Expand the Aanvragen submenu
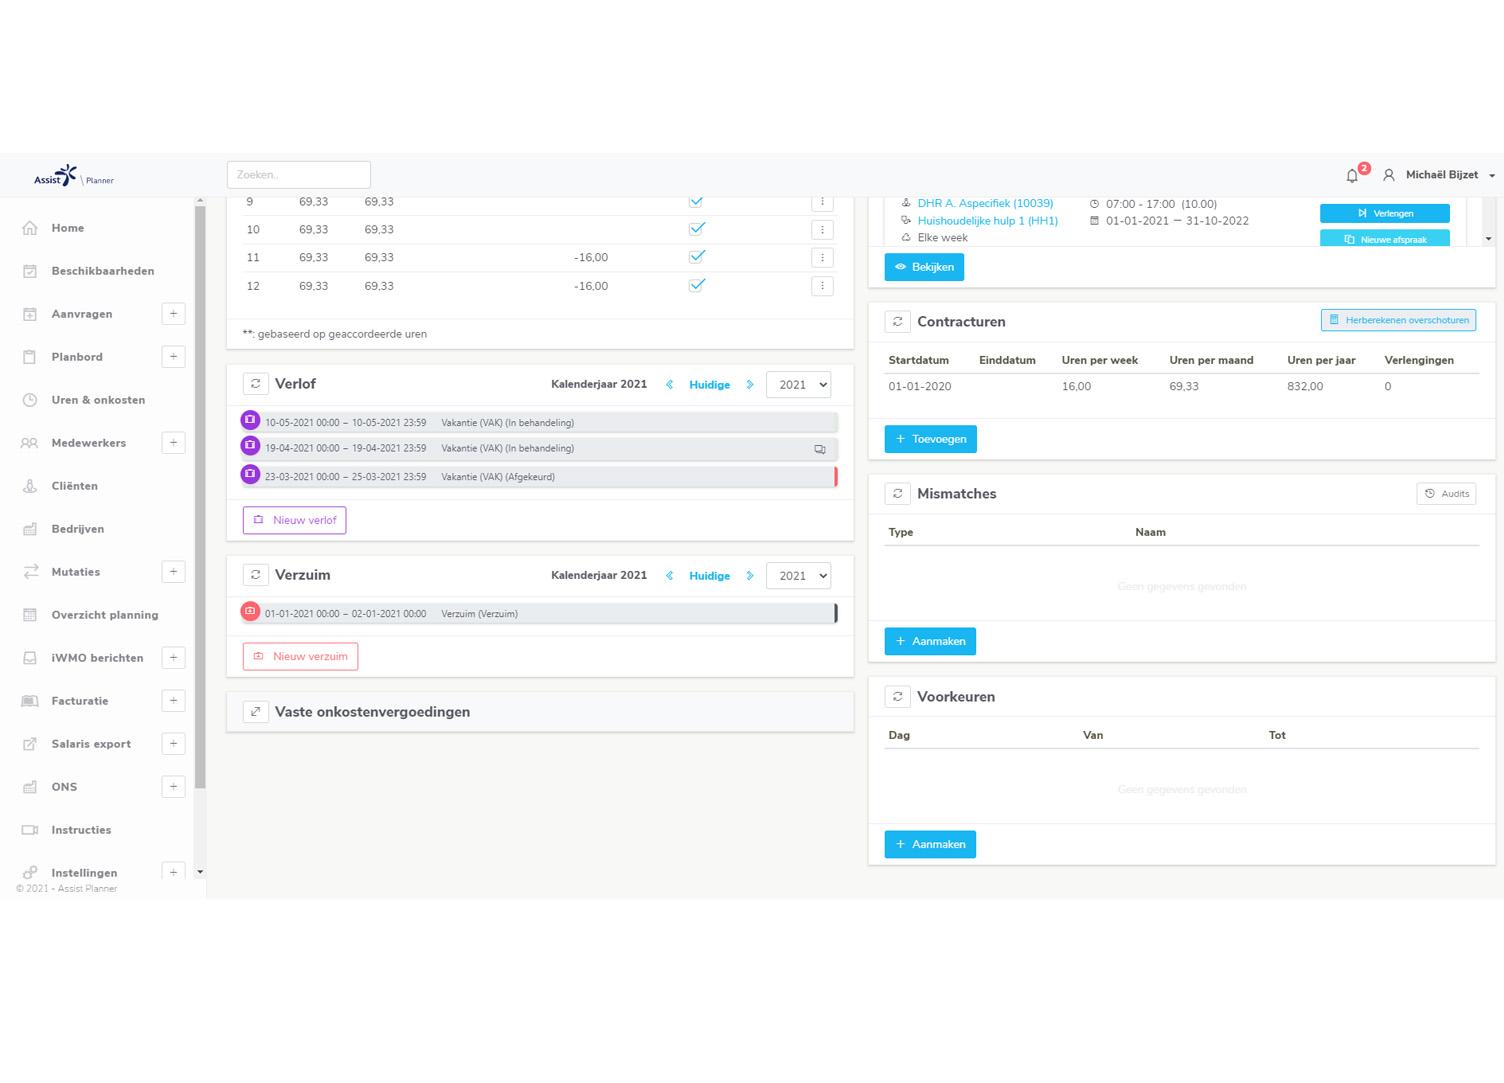Image resolution: width=1504 pixels, height=1083 pixels. tap(173, 314)
